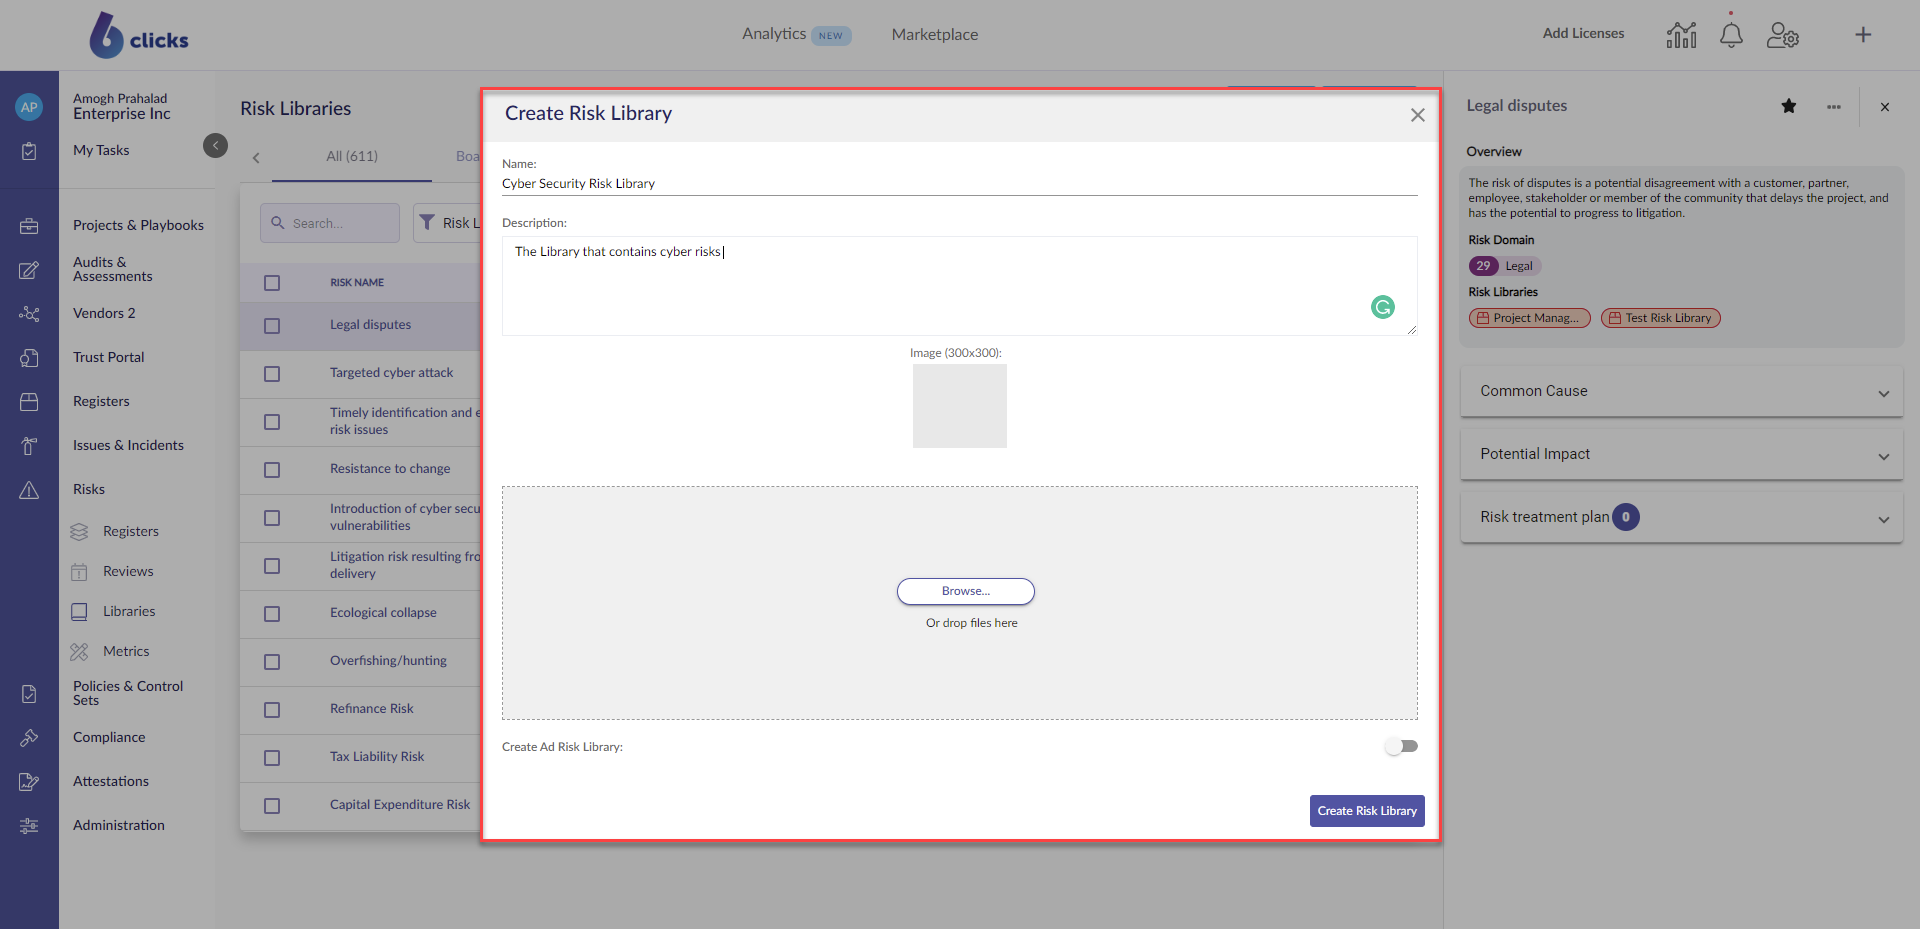
Task: Click Browse to upload a file
Action: [x=965, y=591]
